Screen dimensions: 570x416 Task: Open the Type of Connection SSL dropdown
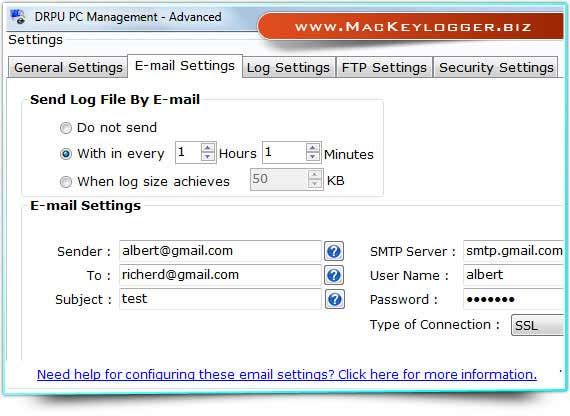tap(537, 325)
